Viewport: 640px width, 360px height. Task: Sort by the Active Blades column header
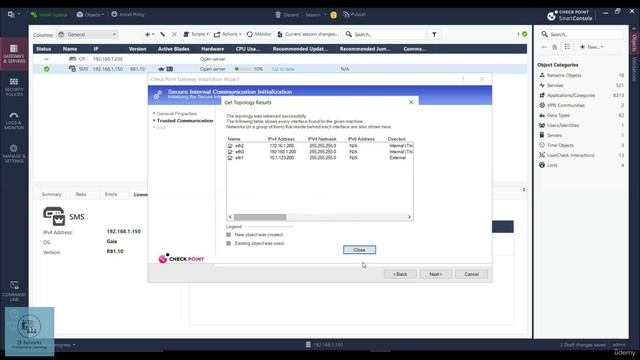point(173,49)
